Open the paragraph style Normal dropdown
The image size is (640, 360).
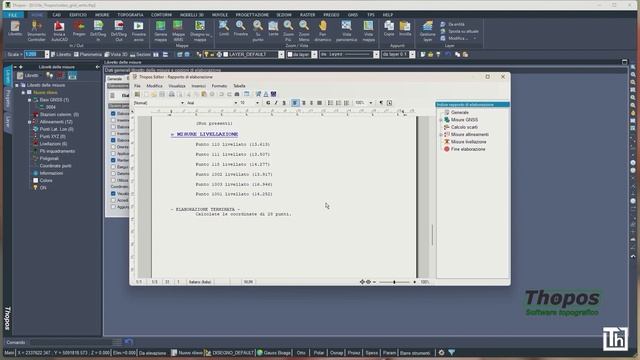(x=182, y=103)
